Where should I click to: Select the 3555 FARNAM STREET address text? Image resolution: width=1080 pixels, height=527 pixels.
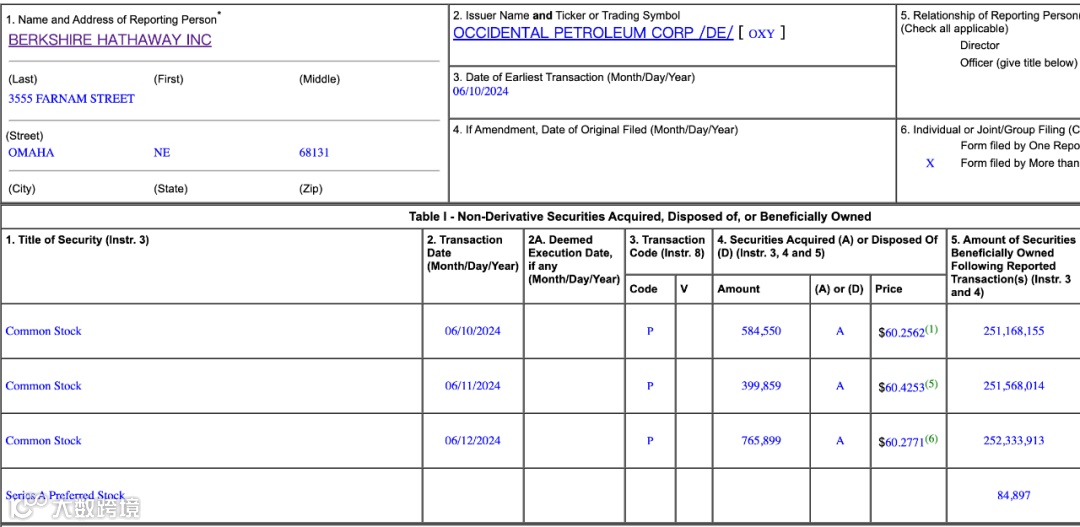pos(72,99)
